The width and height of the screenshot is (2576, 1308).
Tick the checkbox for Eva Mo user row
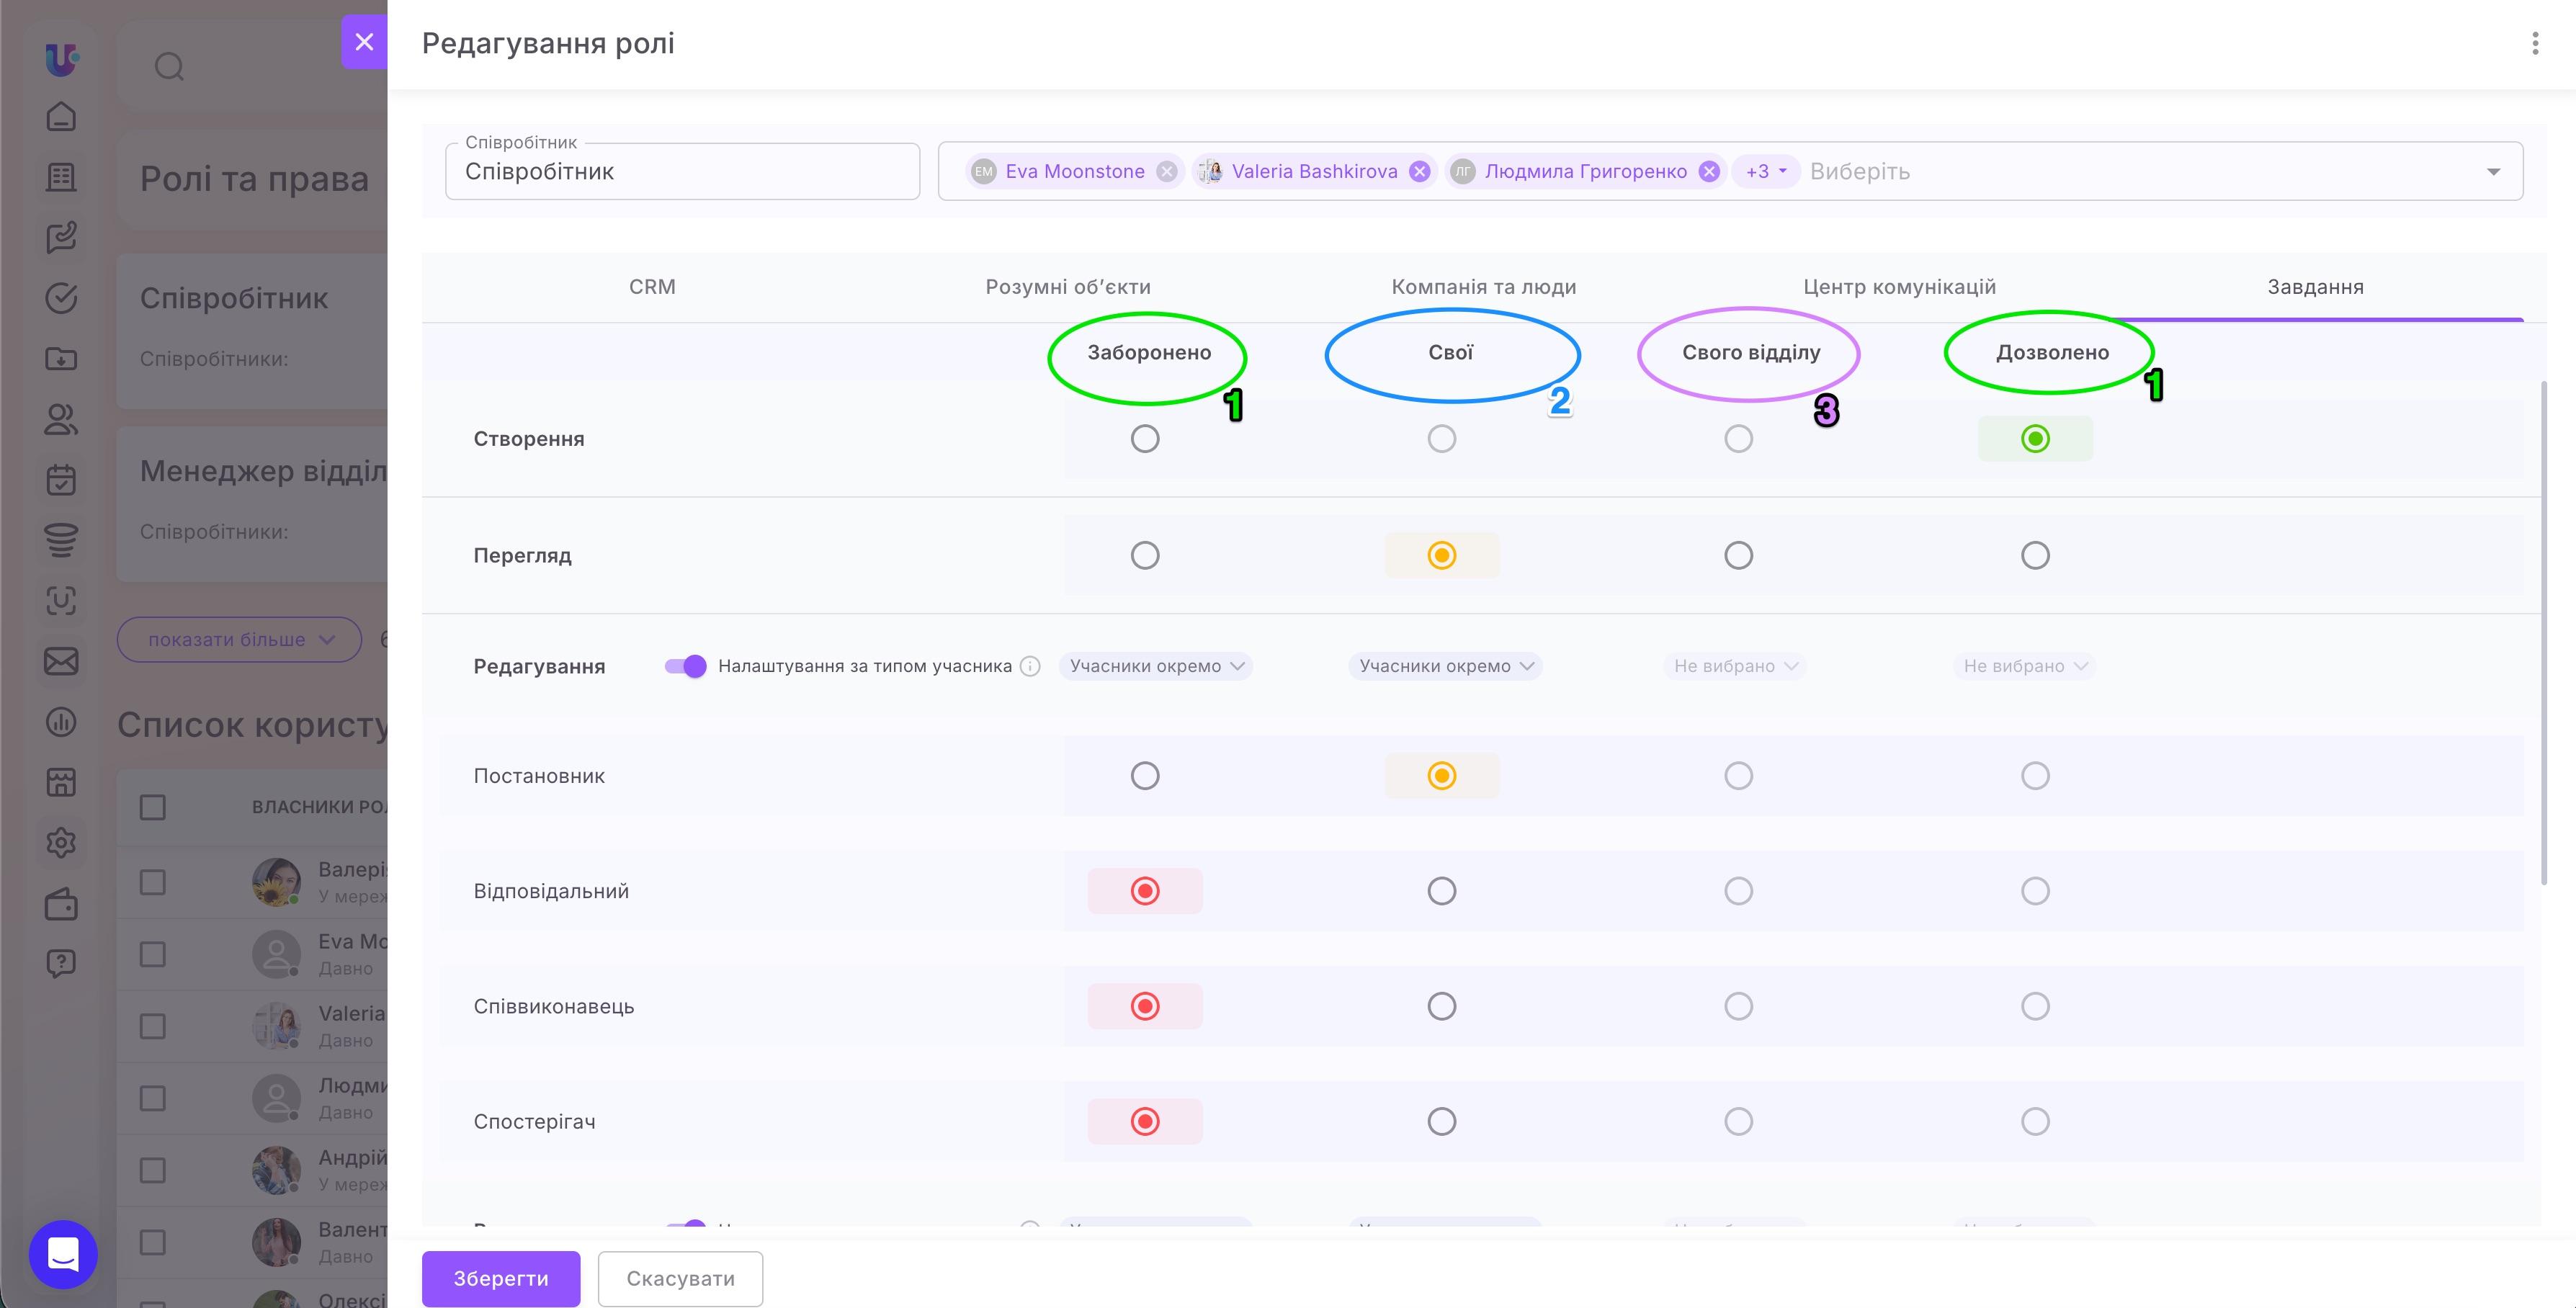tap(152, 954)
